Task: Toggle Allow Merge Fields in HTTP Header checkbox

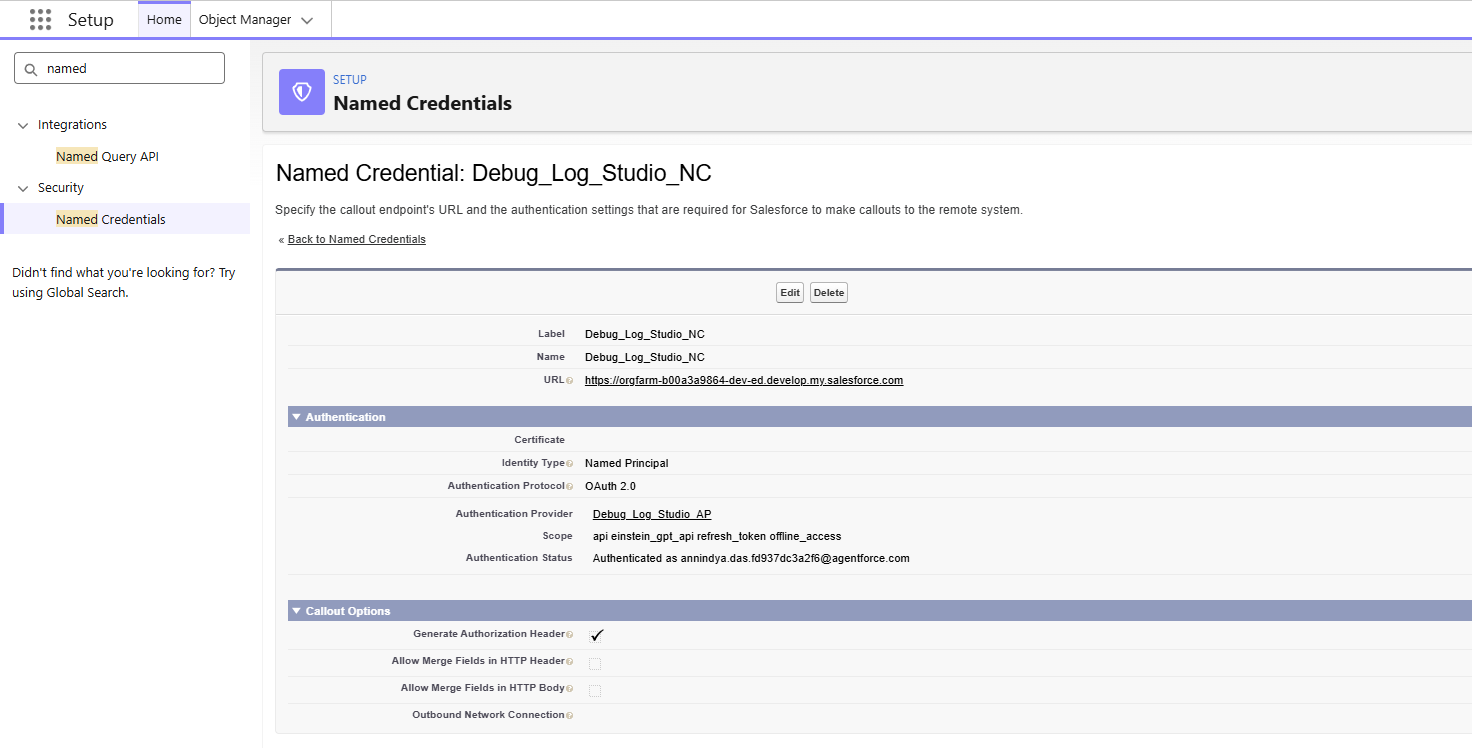Action: point(595,663)
